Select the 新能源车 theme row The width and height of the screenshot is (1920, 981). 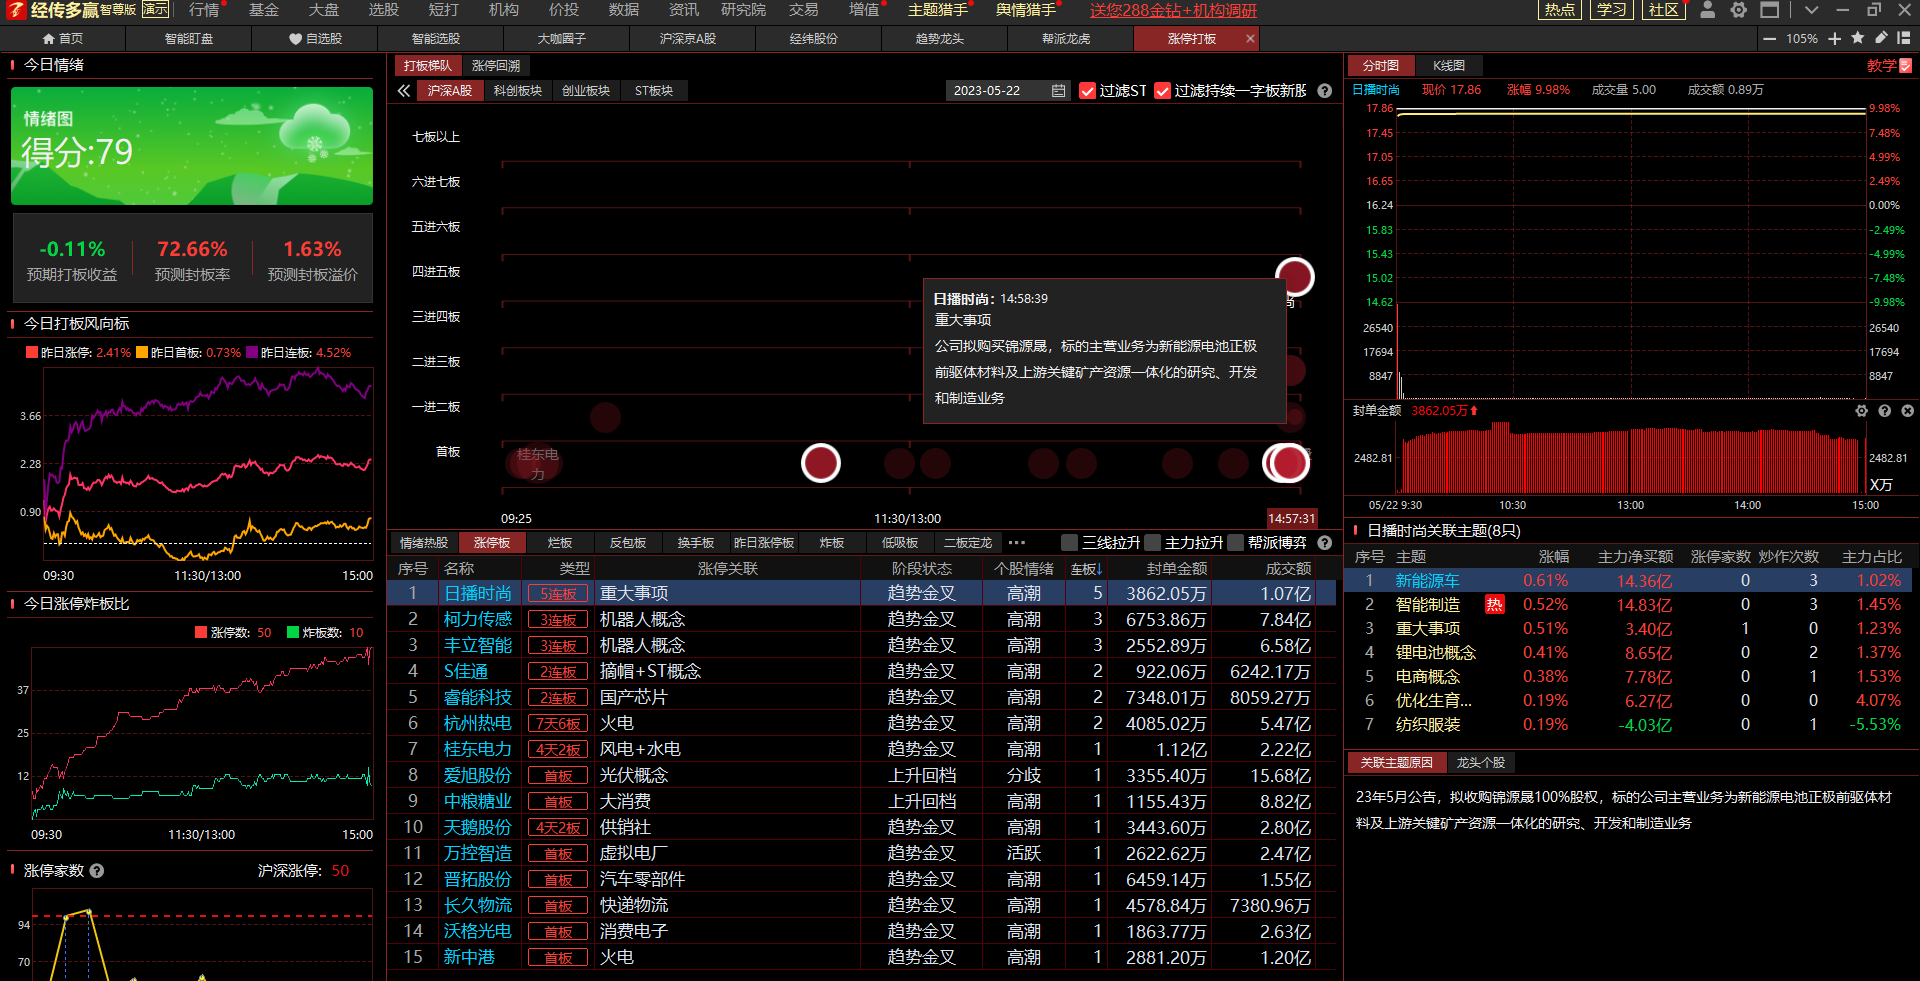pyautogui.click(x=1628, y=581)
